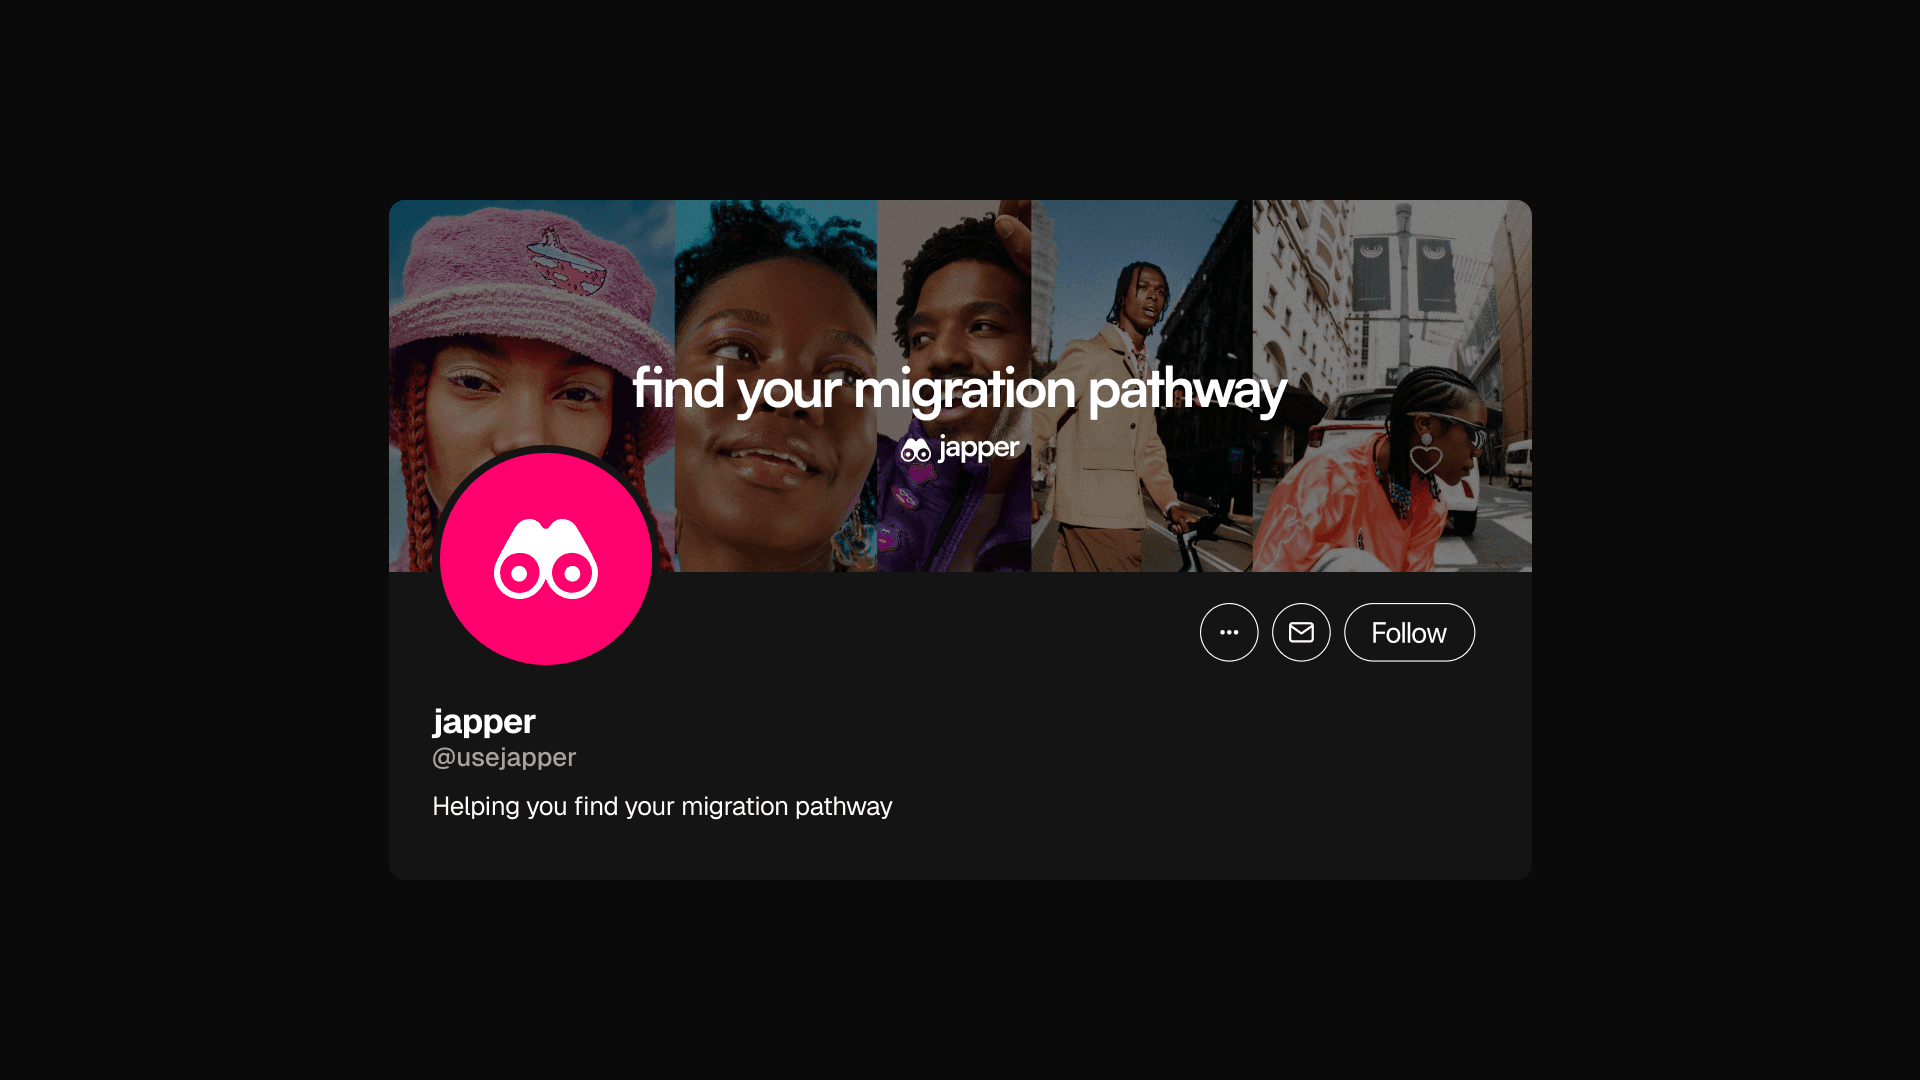Click the 'japper' wordmark in the banner
Screen dimensions: 1920x1080
[x=979, y=448]
